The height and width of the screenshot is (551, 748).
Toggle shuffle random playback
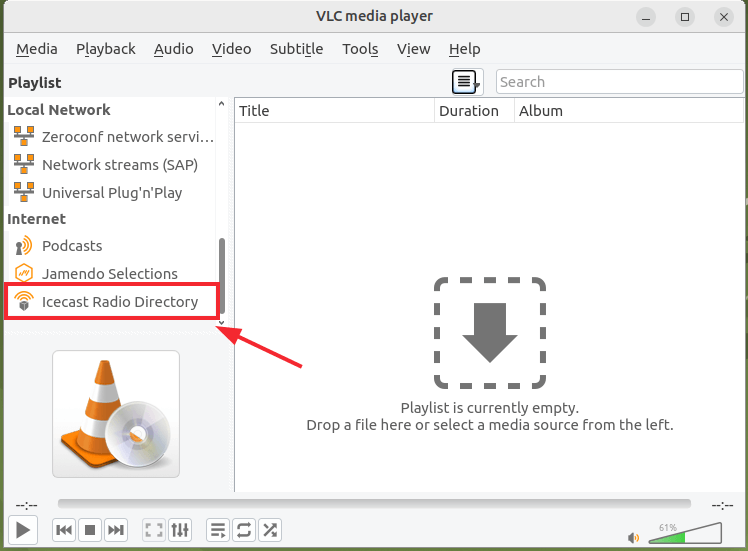270,530
